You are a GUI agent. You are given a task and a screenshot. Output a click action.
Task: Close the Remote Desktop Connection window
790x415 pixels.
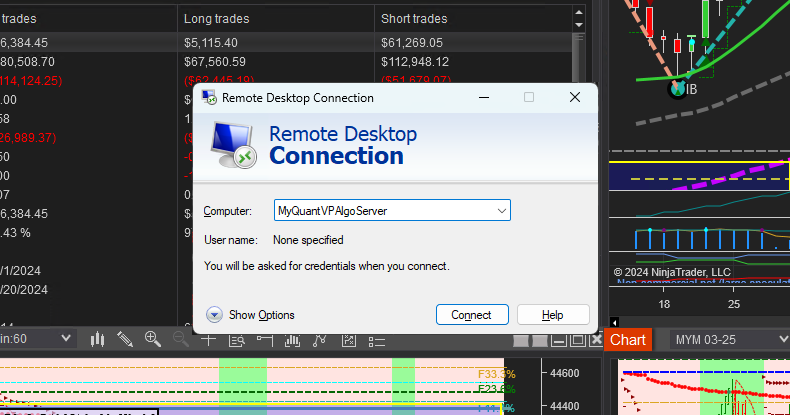[x=575, y=97]
